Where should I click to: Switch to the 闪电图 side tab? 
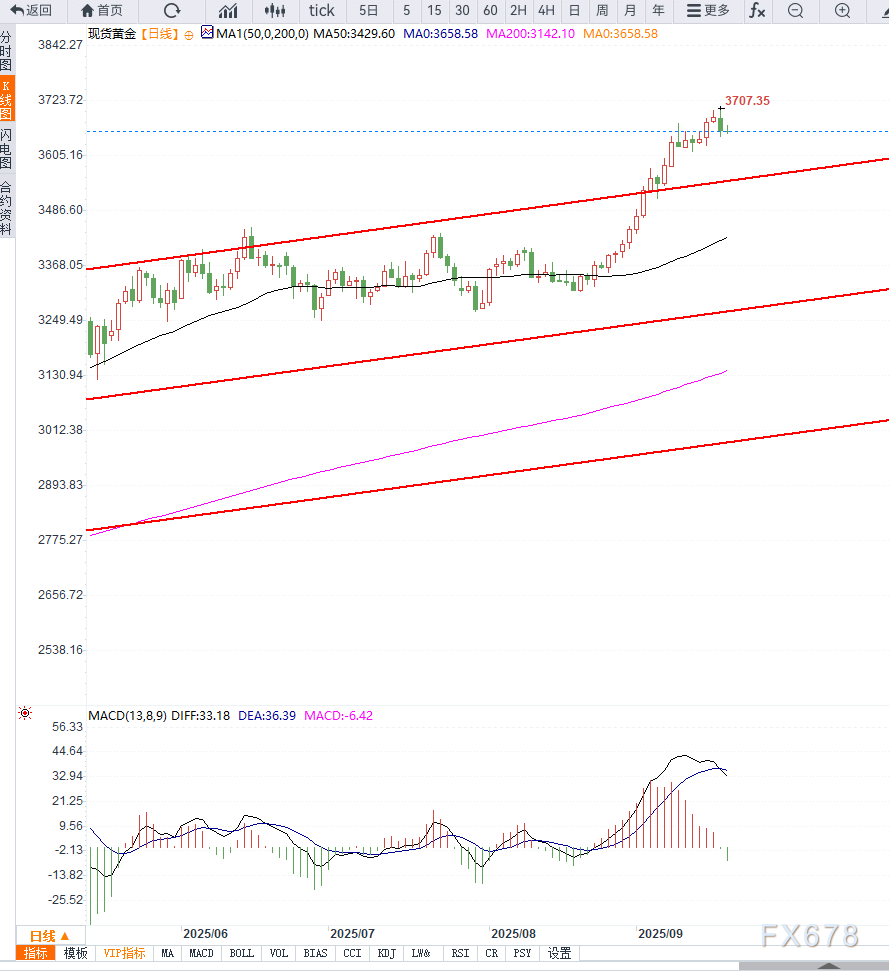7,148
